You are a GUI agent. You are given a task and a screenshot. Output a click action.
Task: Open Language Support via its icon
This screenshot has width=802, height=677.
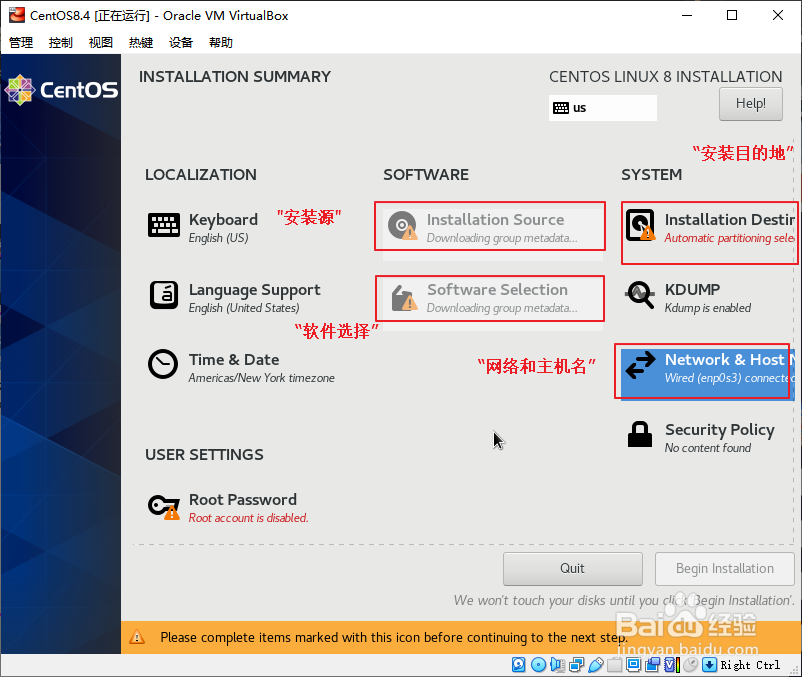(x=164, y=295)
